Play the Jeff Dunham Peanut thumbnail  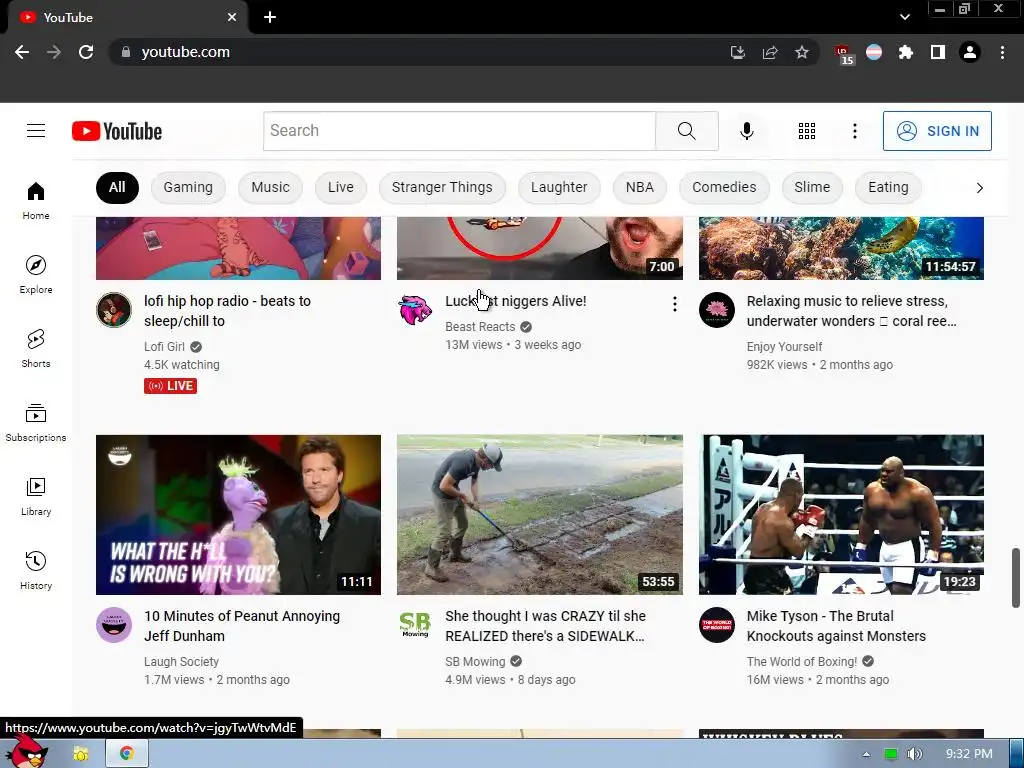238,515
